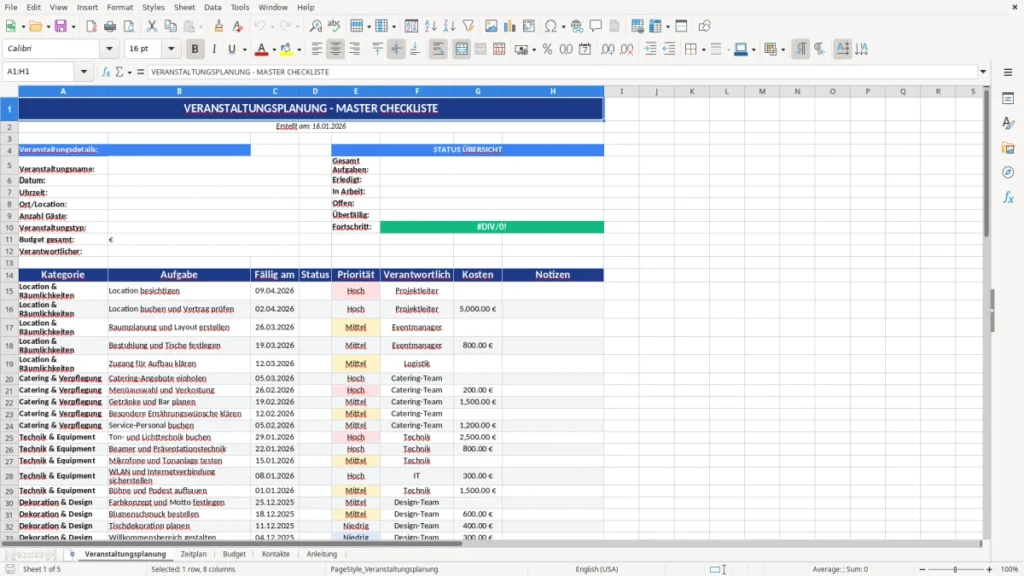
Task: Open background color dropdown arrow
Action: 299,50
